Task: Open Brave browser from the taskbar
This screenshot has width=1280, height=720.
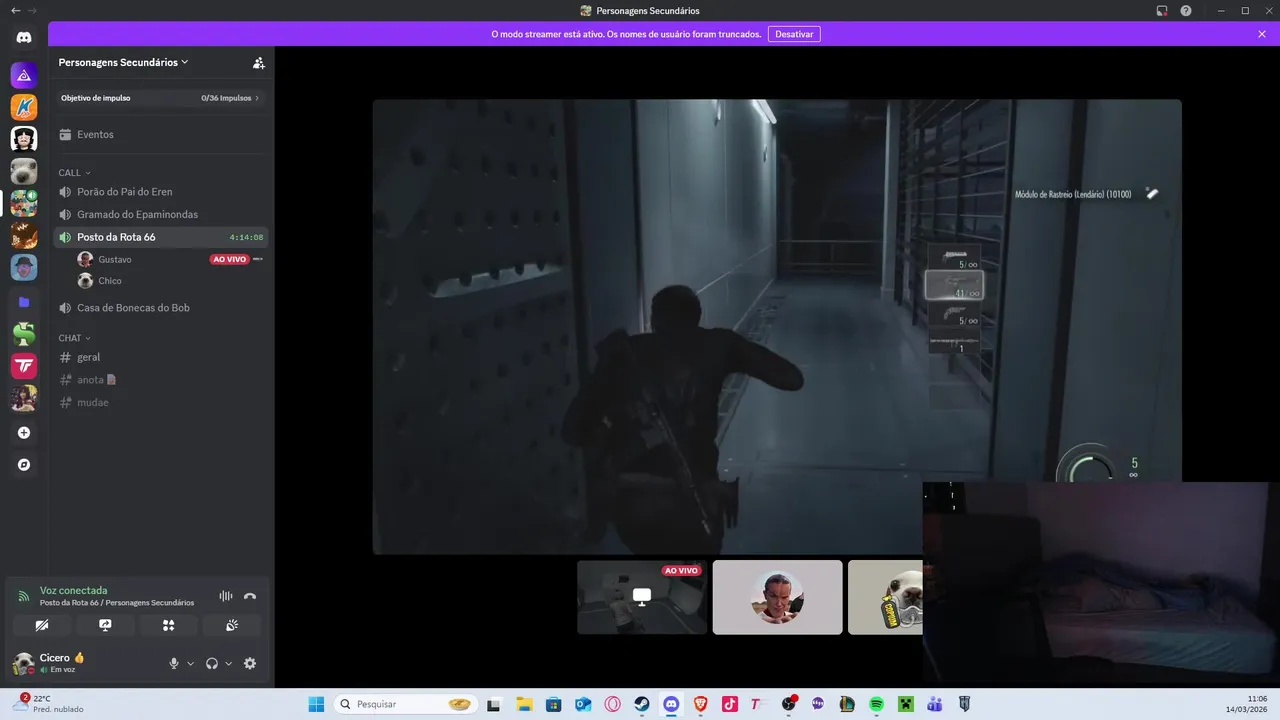Action: (x=700, y=704)
